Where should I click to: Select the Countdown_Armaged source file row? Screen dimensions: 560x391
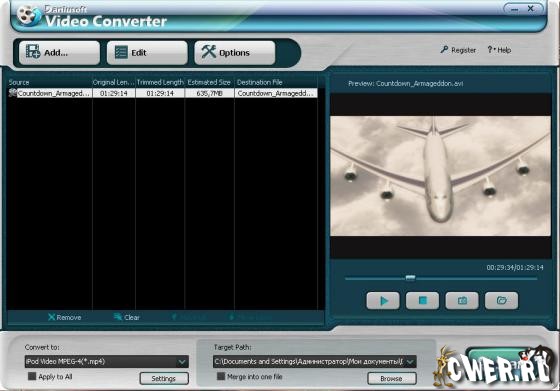tap(163, 93)
